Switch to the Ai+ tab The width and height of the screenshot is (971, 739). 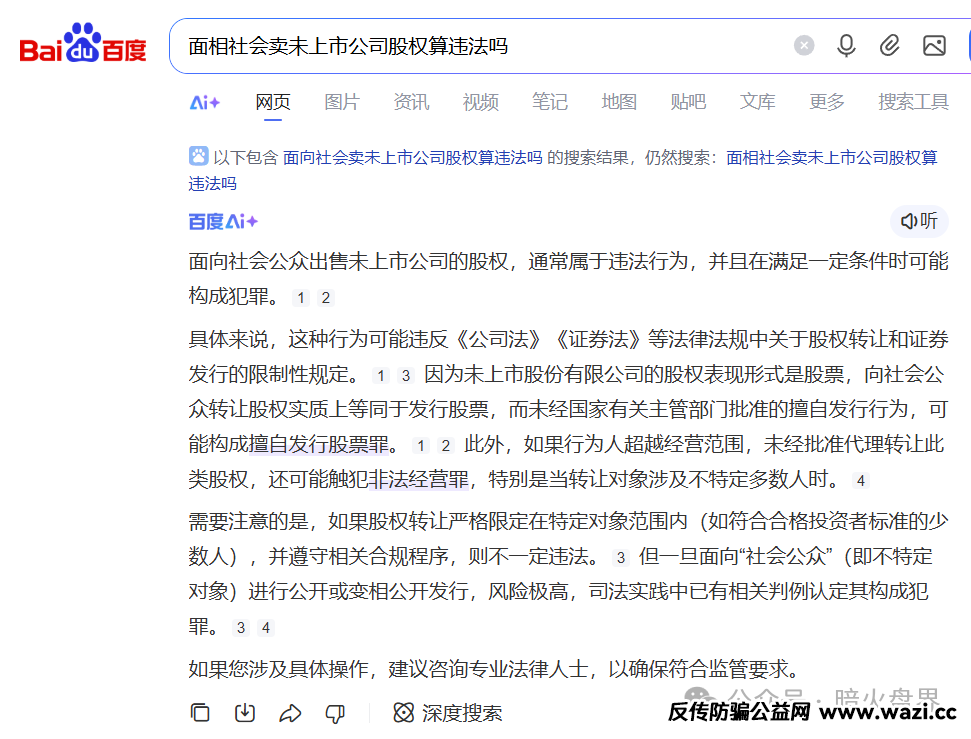click(x=205, y=102)
